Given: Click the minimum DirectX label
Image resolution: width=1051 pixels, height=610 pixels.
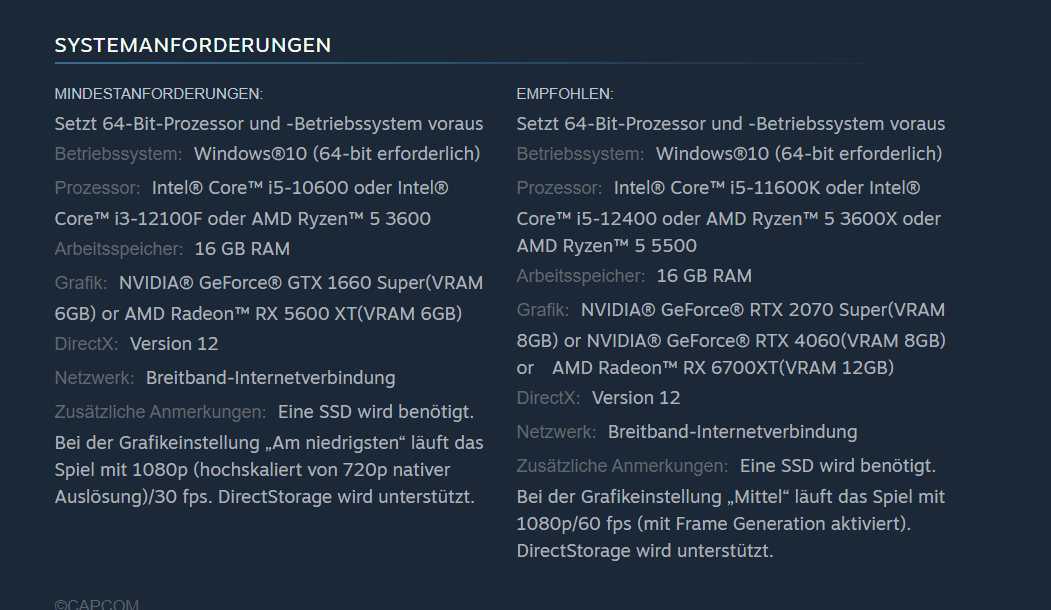Looking at the screenshot, I should [x=86, y=344].
